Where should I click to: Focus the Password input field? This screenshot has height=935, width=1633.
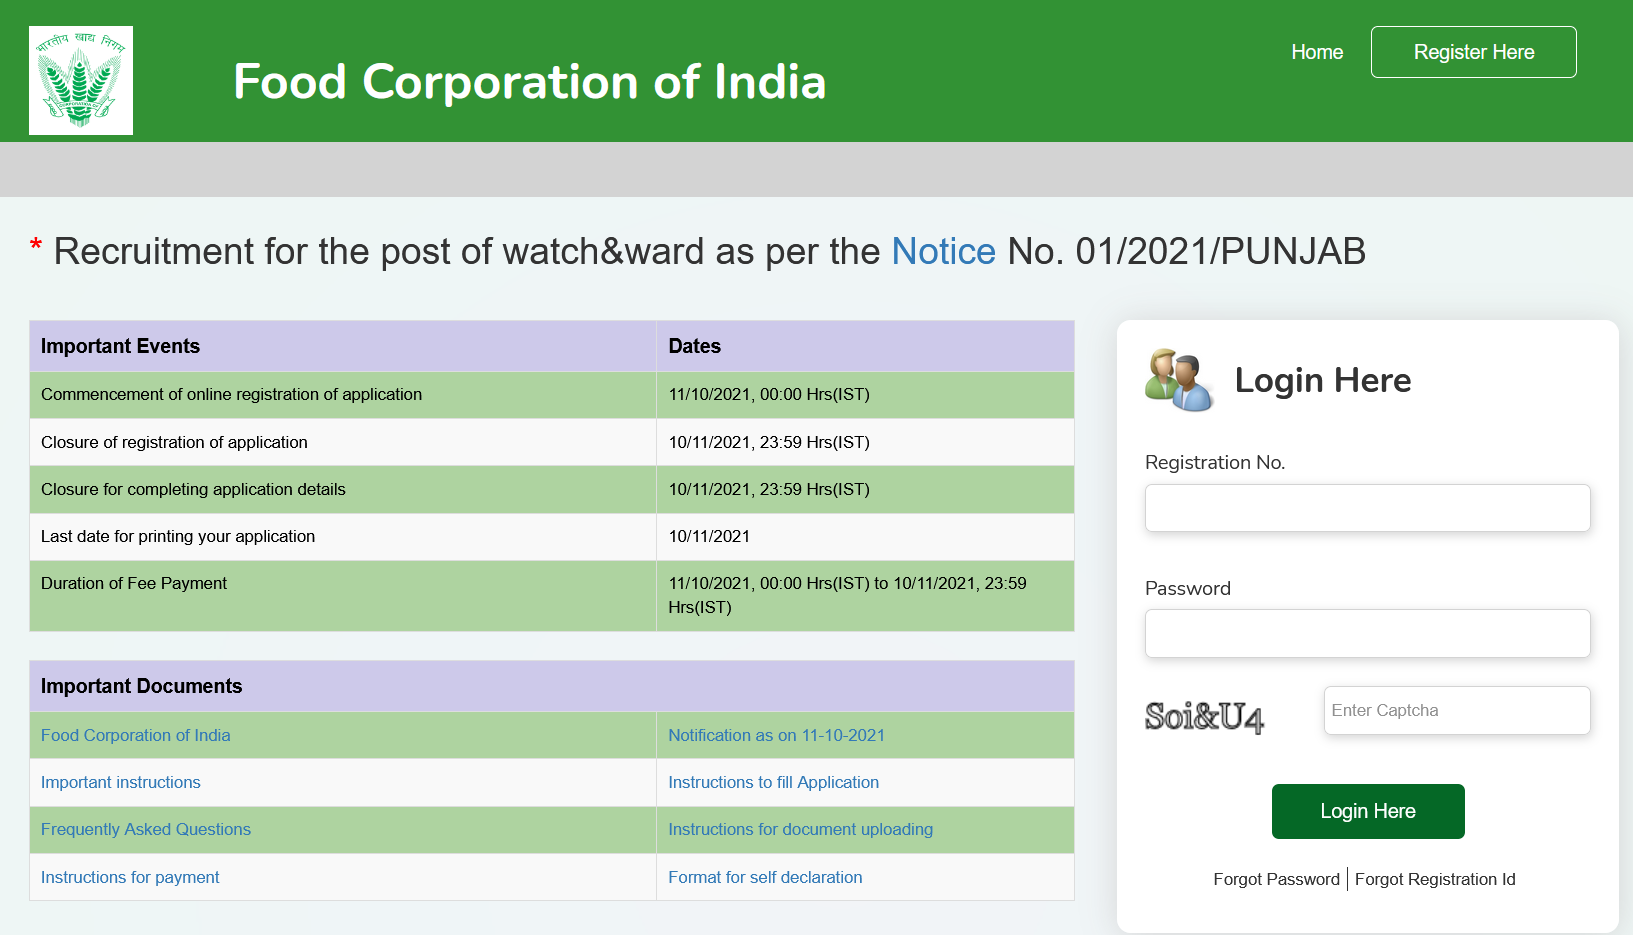coord(1367,633)
